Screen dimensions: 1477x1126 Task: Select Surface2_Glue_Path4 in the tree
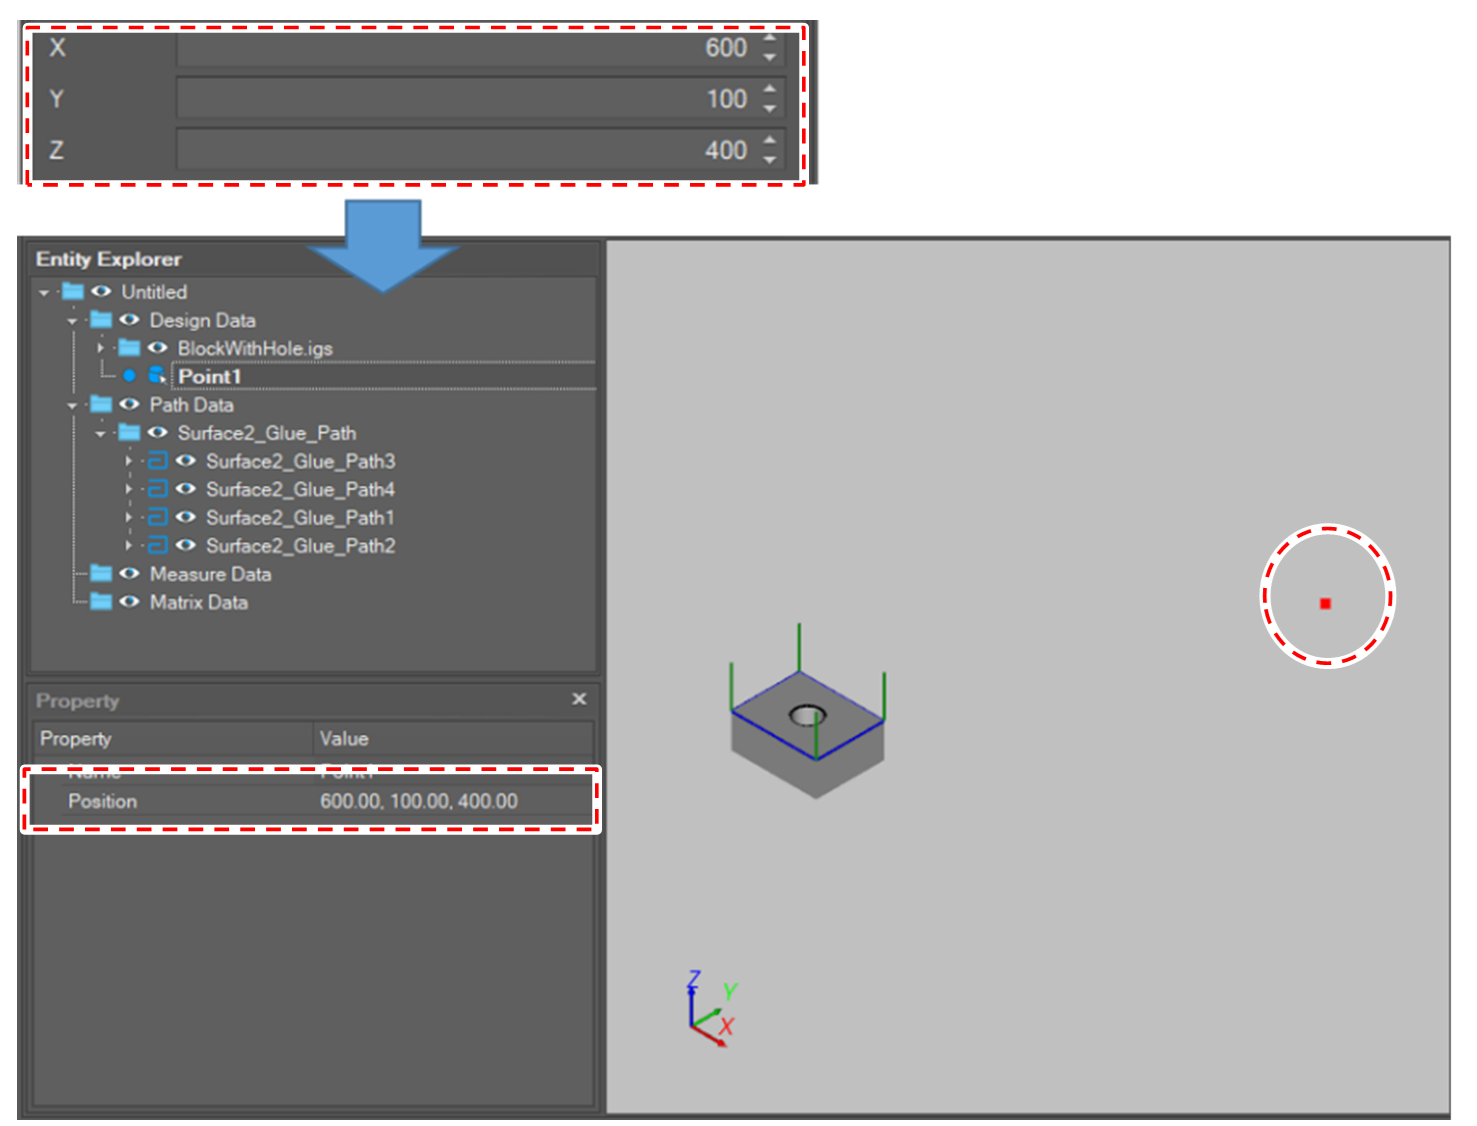pos(300,489)
